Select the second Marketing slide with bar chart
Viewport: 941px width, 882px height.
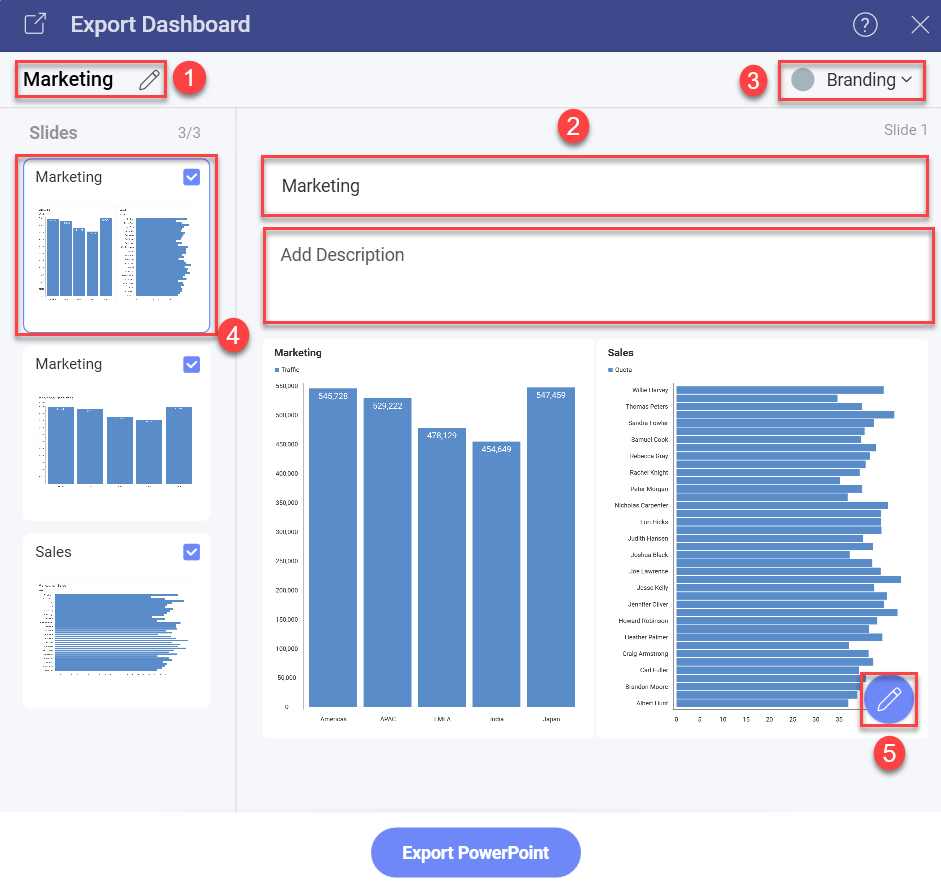pos(116,433)
